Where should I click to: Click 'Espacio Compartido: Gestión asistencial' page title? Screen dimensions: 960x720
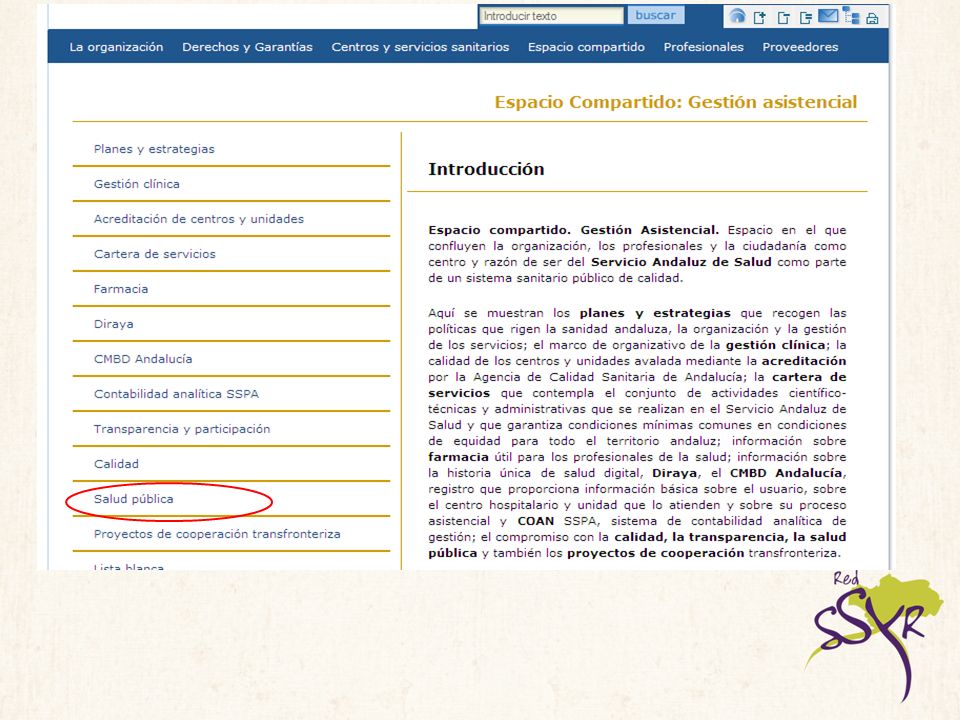[676, 102]
